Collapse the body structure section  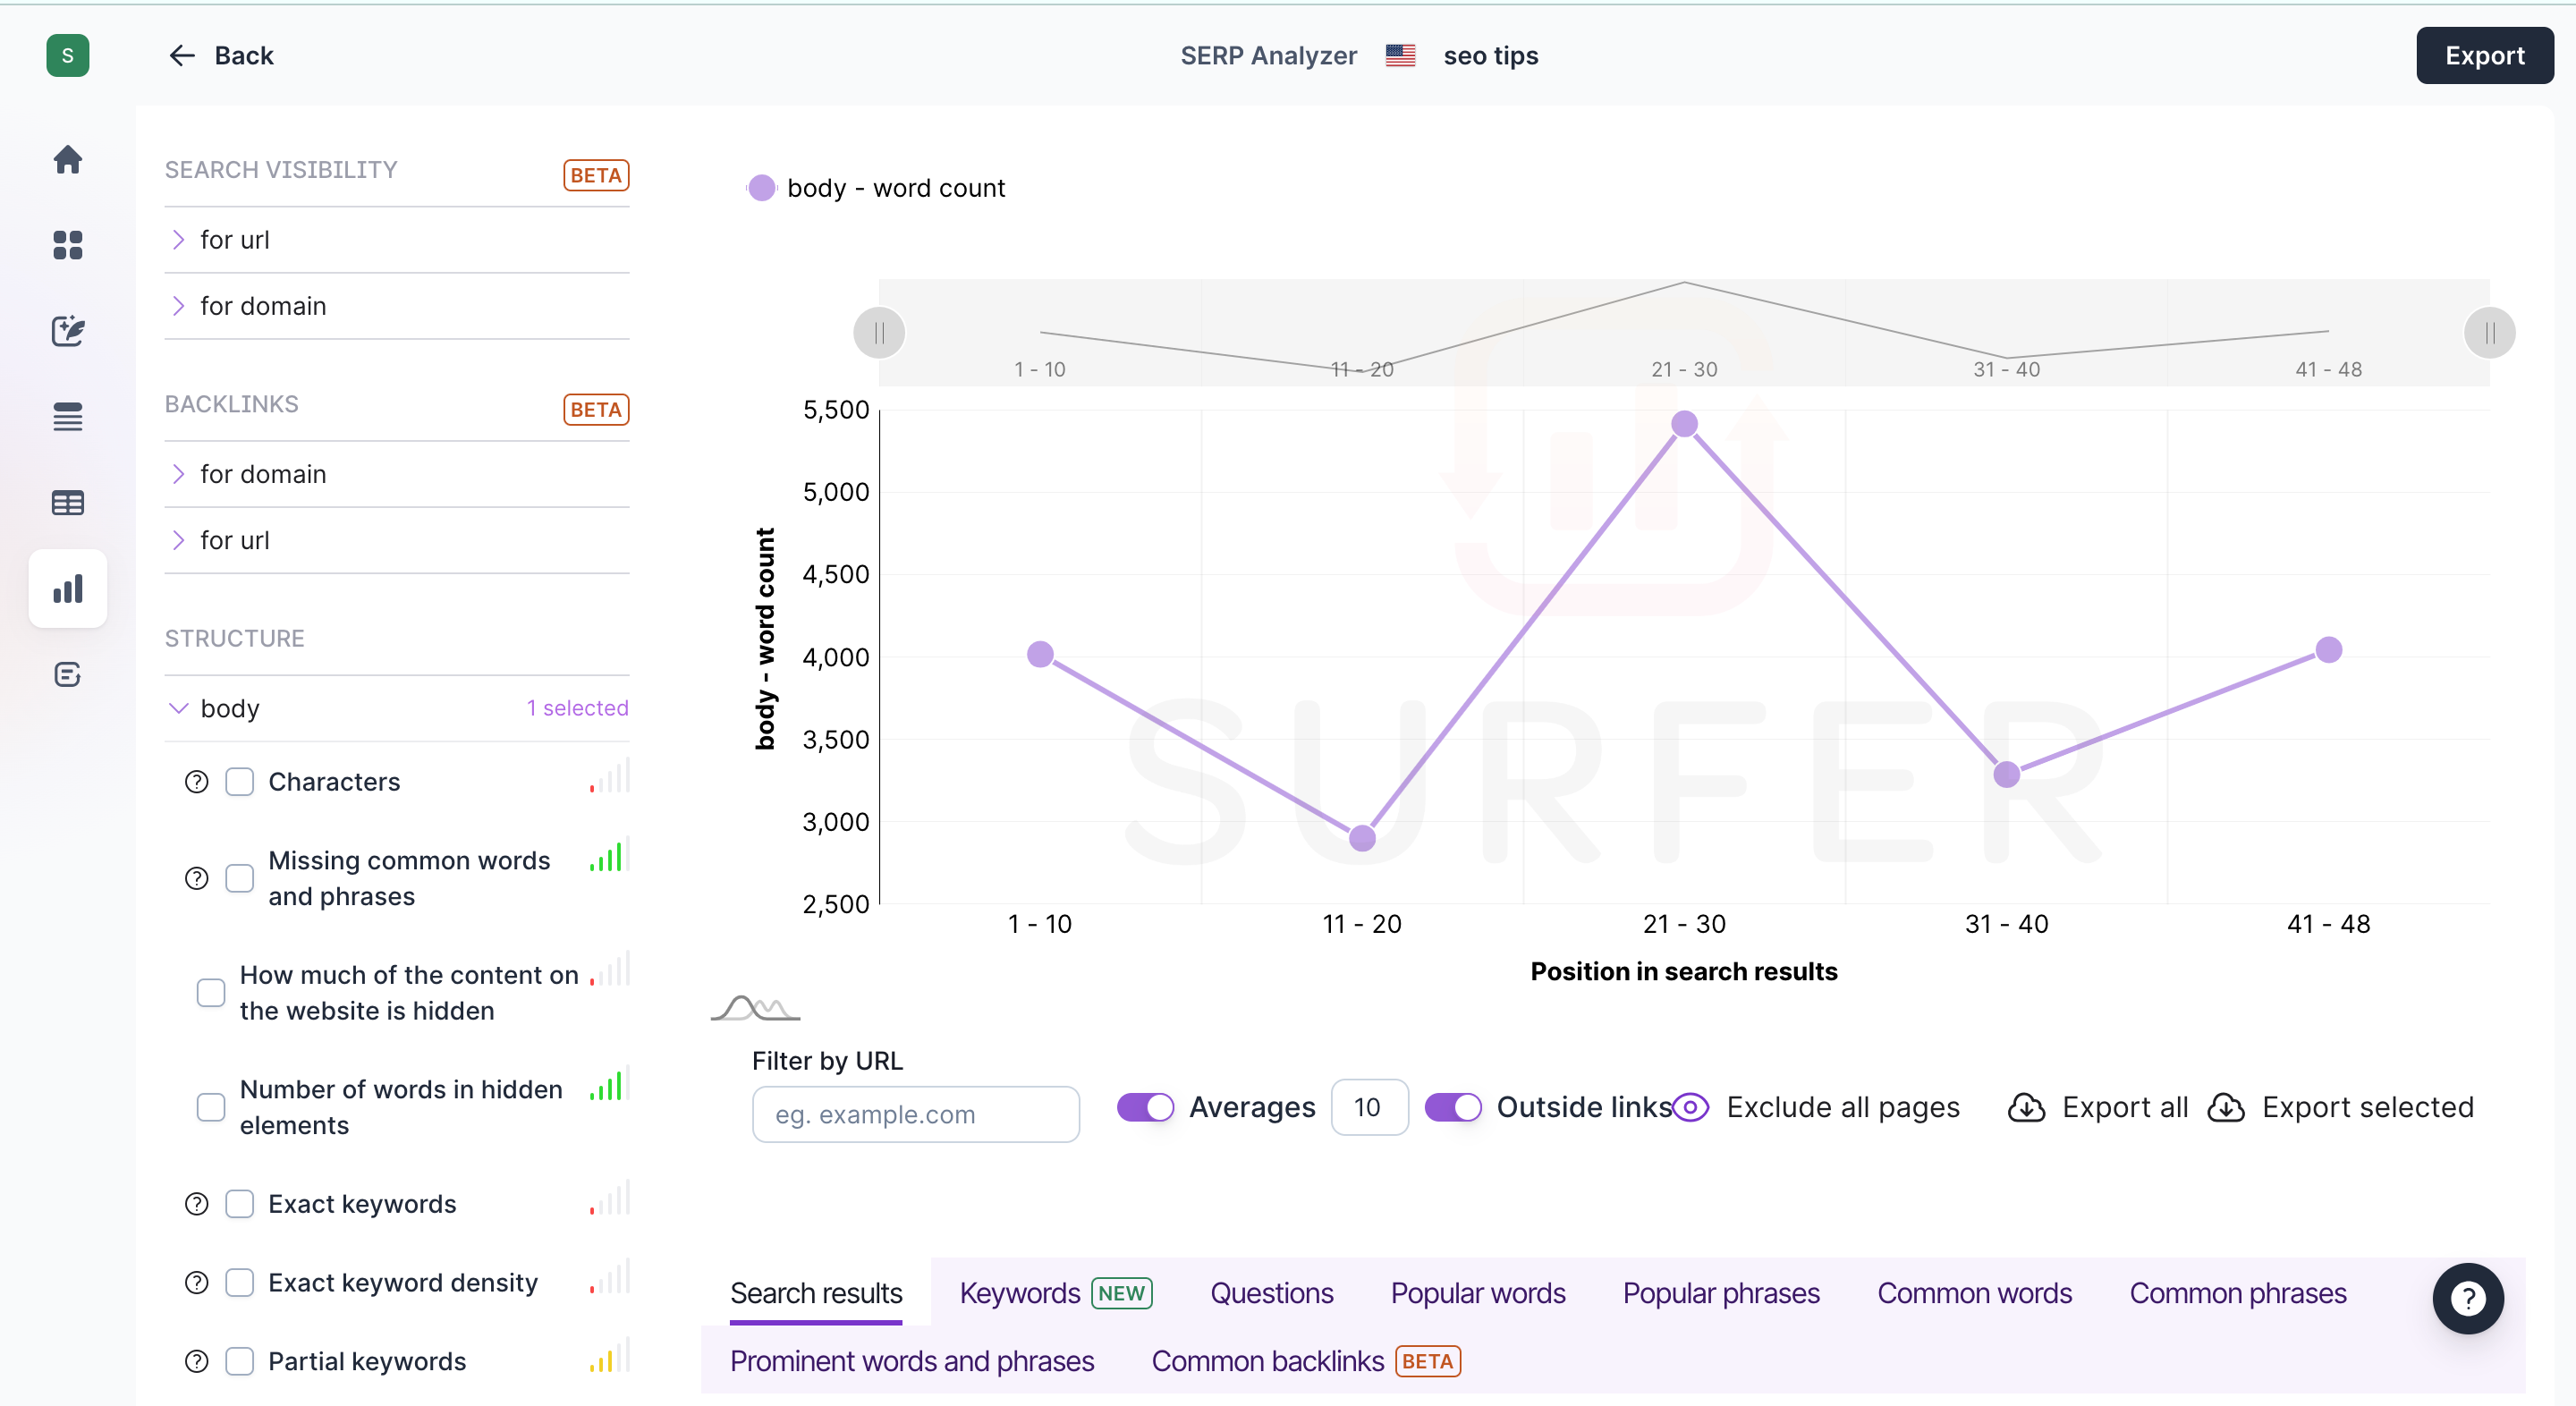[396, 708]
